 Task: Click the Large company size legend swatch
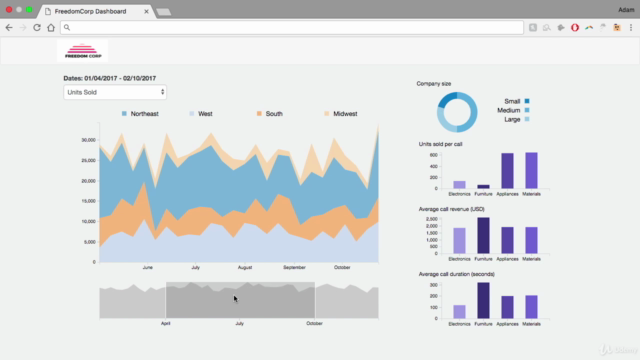click(x=527, y=119)
